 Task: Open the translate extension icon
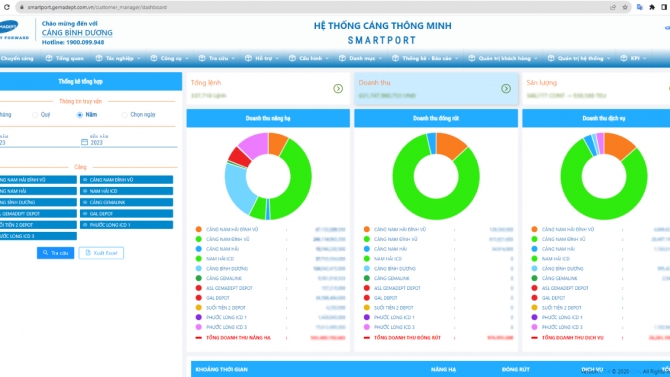pos(640,7)
